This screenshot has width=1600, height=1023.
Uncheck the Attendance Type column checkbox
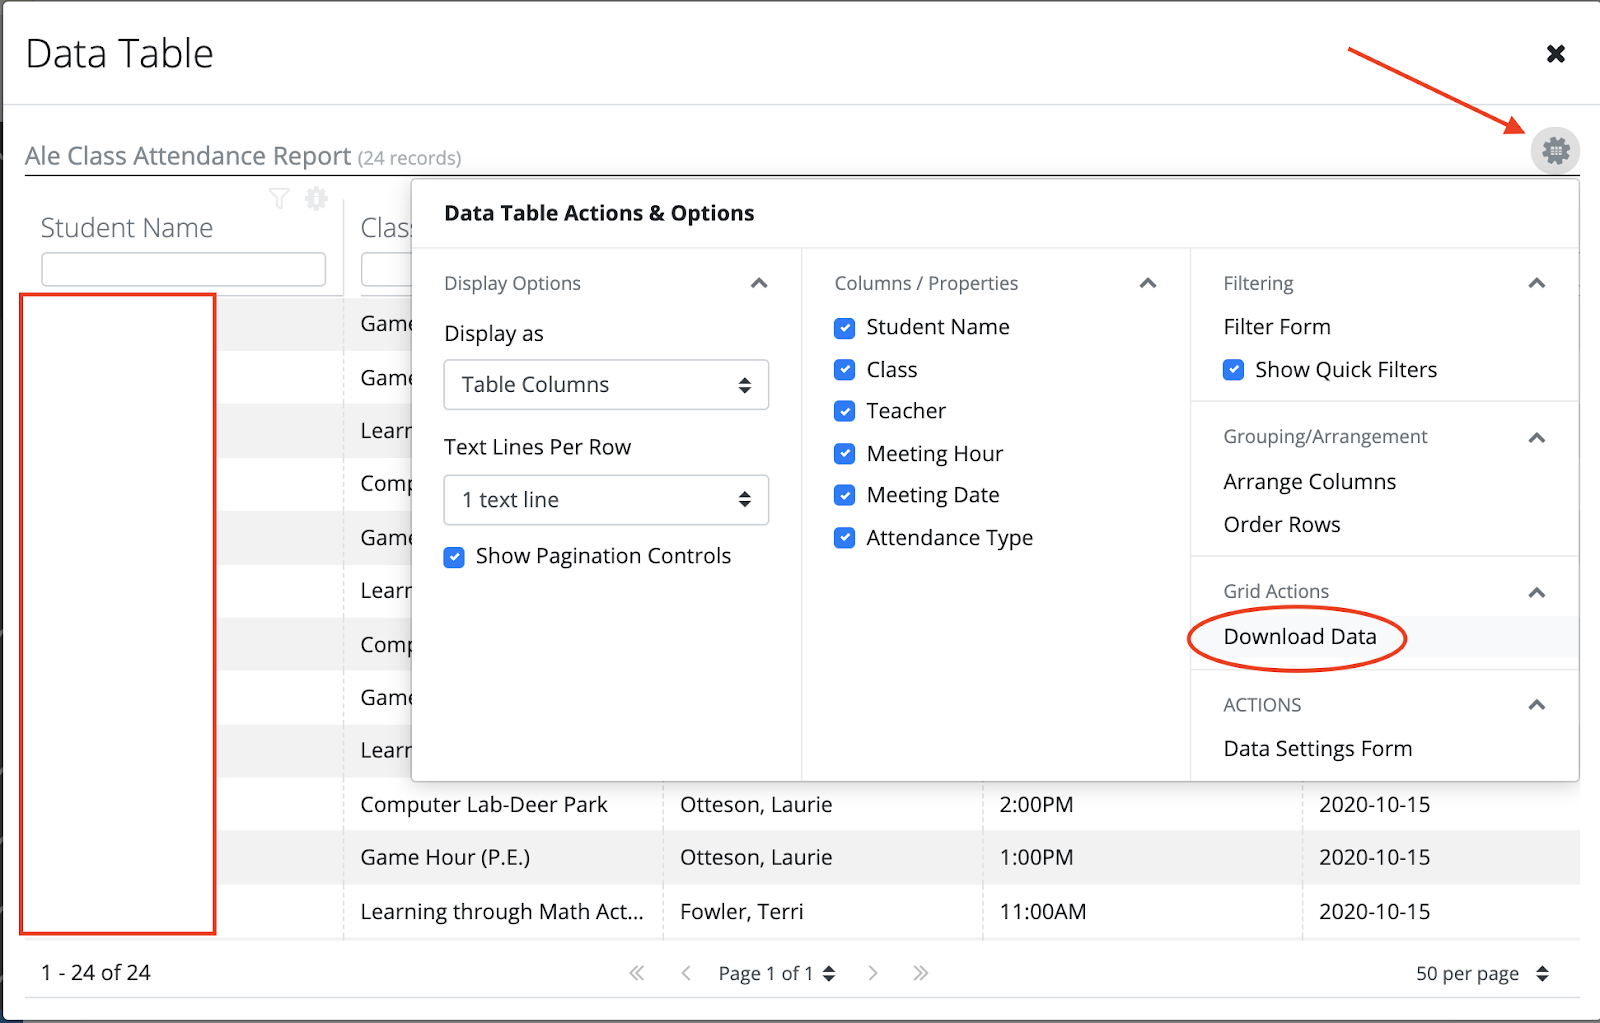click(845, 538)
